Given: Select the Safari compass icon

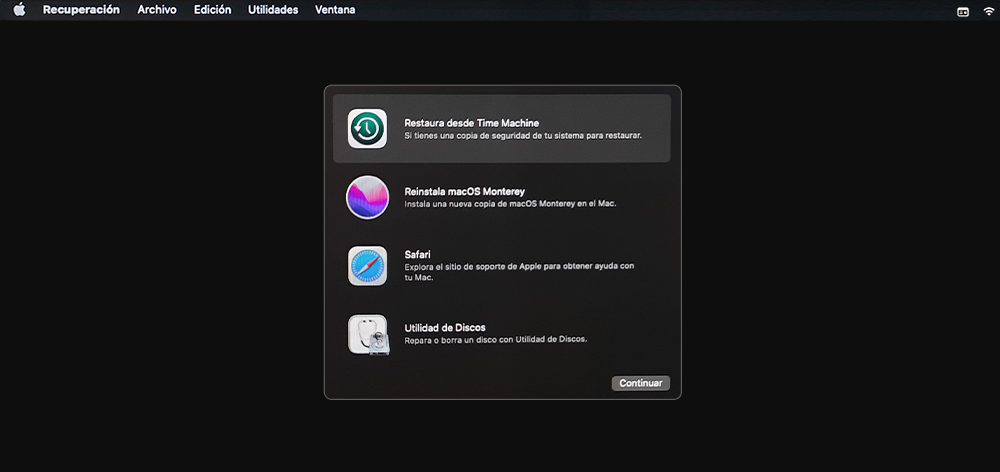Looking at the screenshot, I should coord(367,266).
